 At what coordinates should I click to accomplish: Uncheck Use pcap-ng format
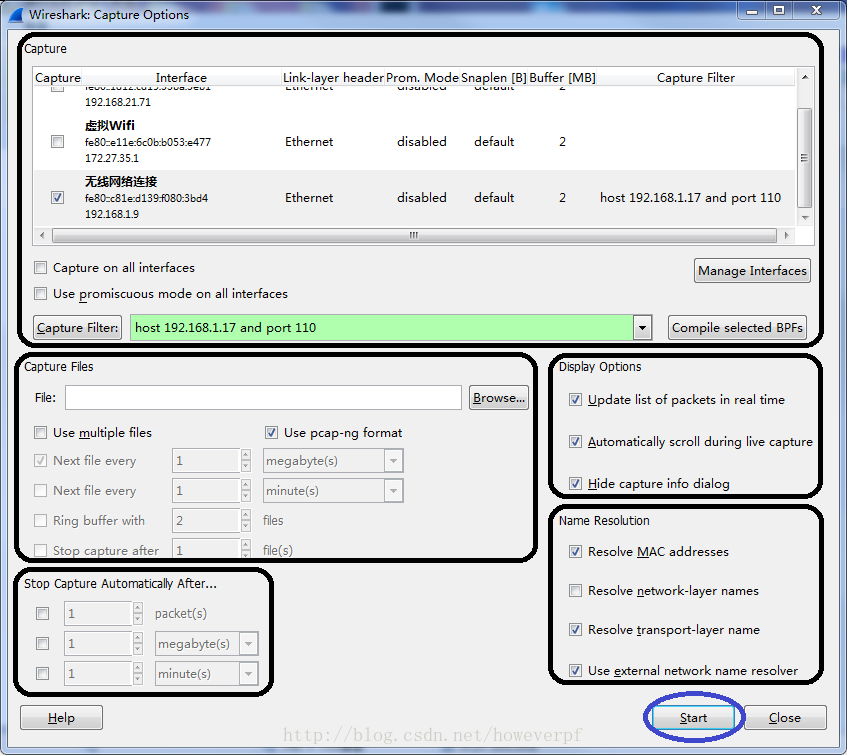(x=271, y=433)
